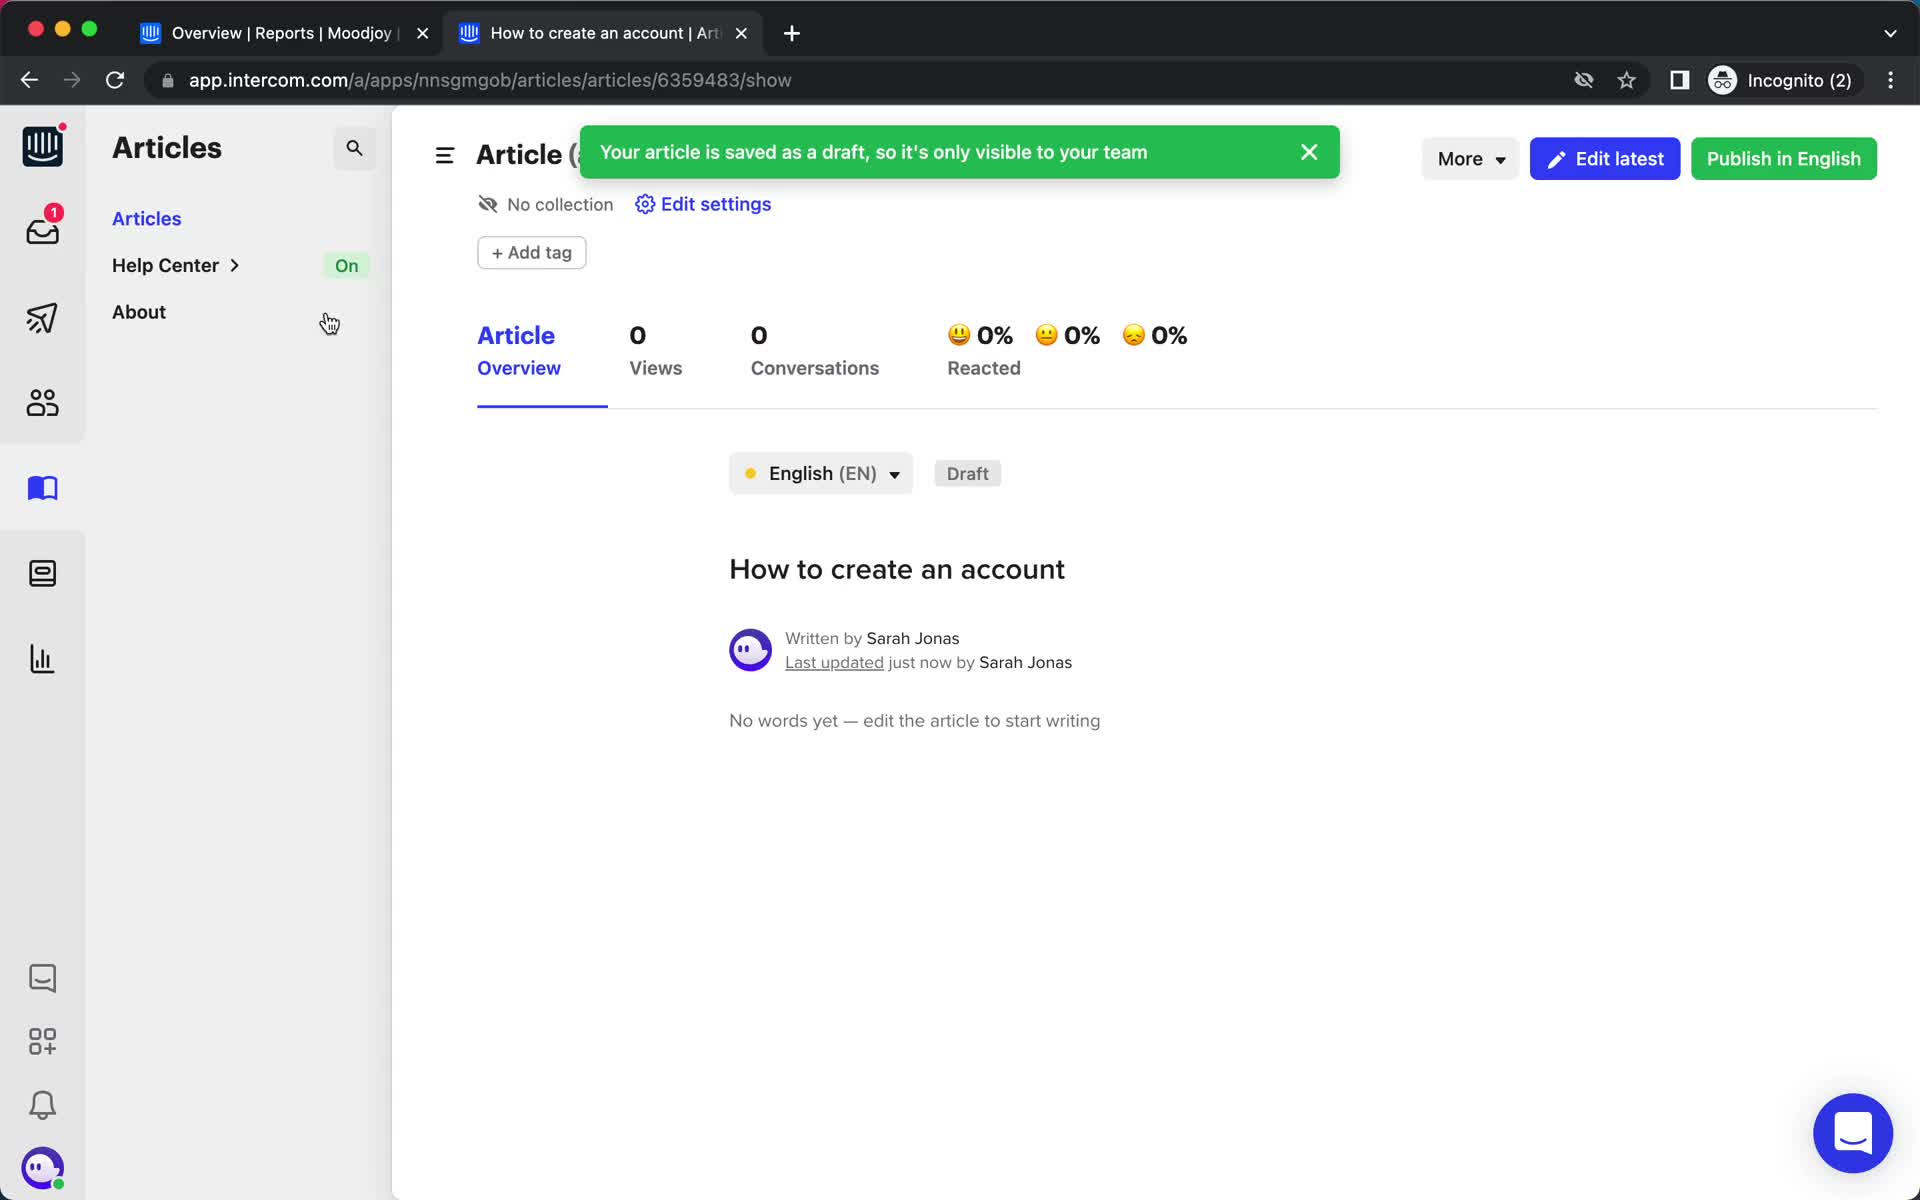Click the About menu item
1920x1200 pixels.
(x=138, y=311)
